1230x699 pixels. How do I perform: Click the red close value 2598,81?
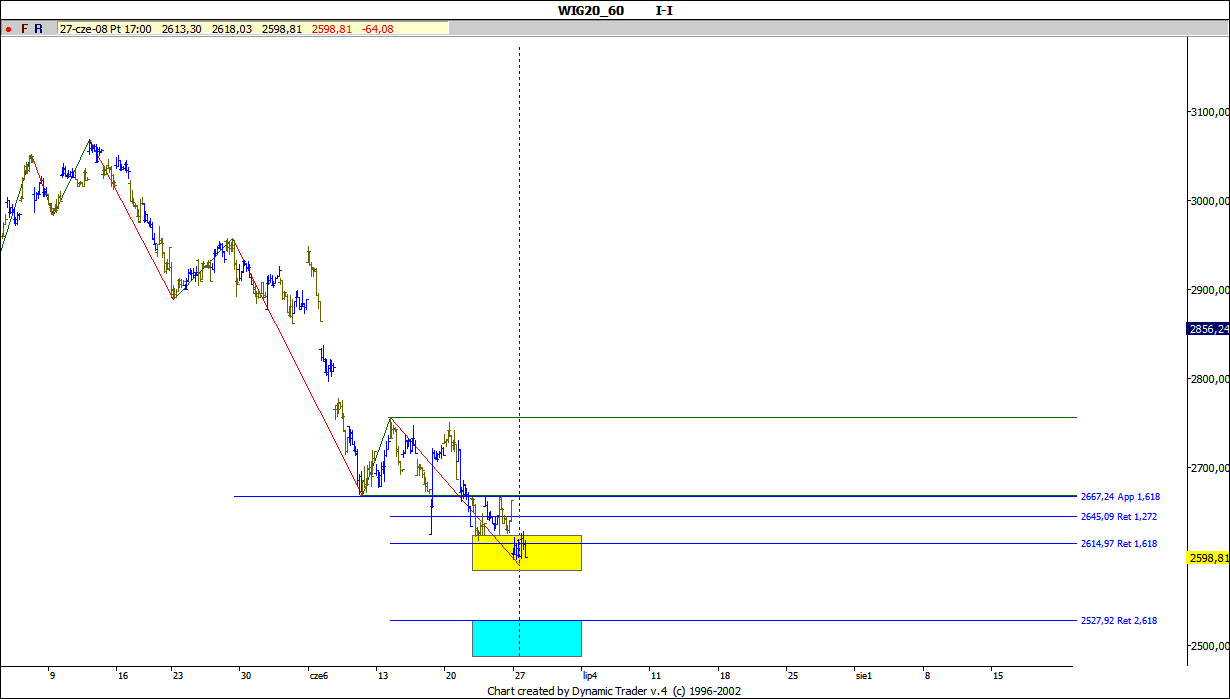331,29
